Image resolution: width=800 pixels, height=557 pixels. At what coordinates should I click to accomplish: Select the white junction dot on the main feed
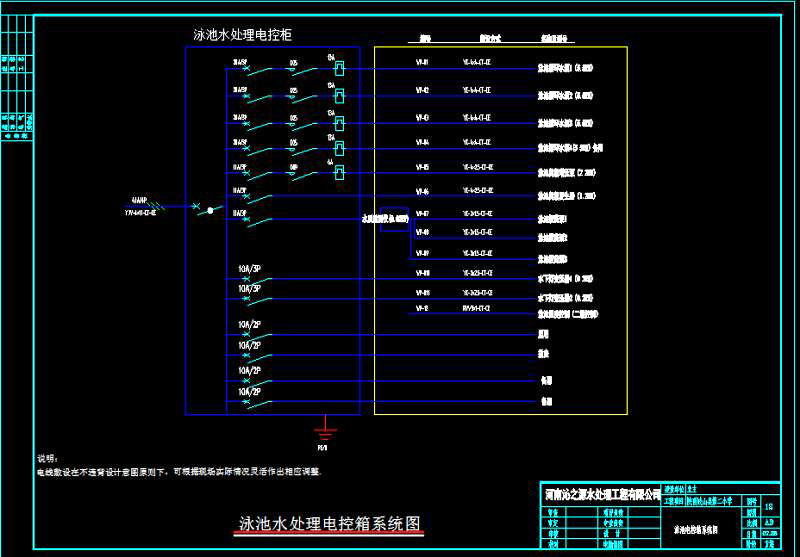coord(210,211)
